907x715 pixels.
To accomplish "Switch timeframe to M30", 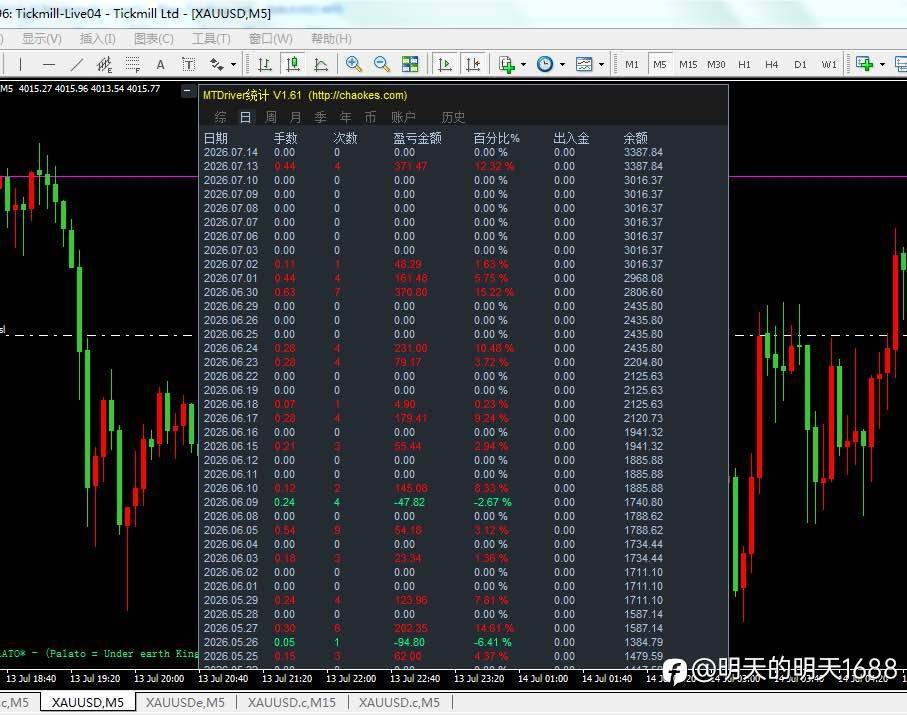I will (x=716, y=65).
